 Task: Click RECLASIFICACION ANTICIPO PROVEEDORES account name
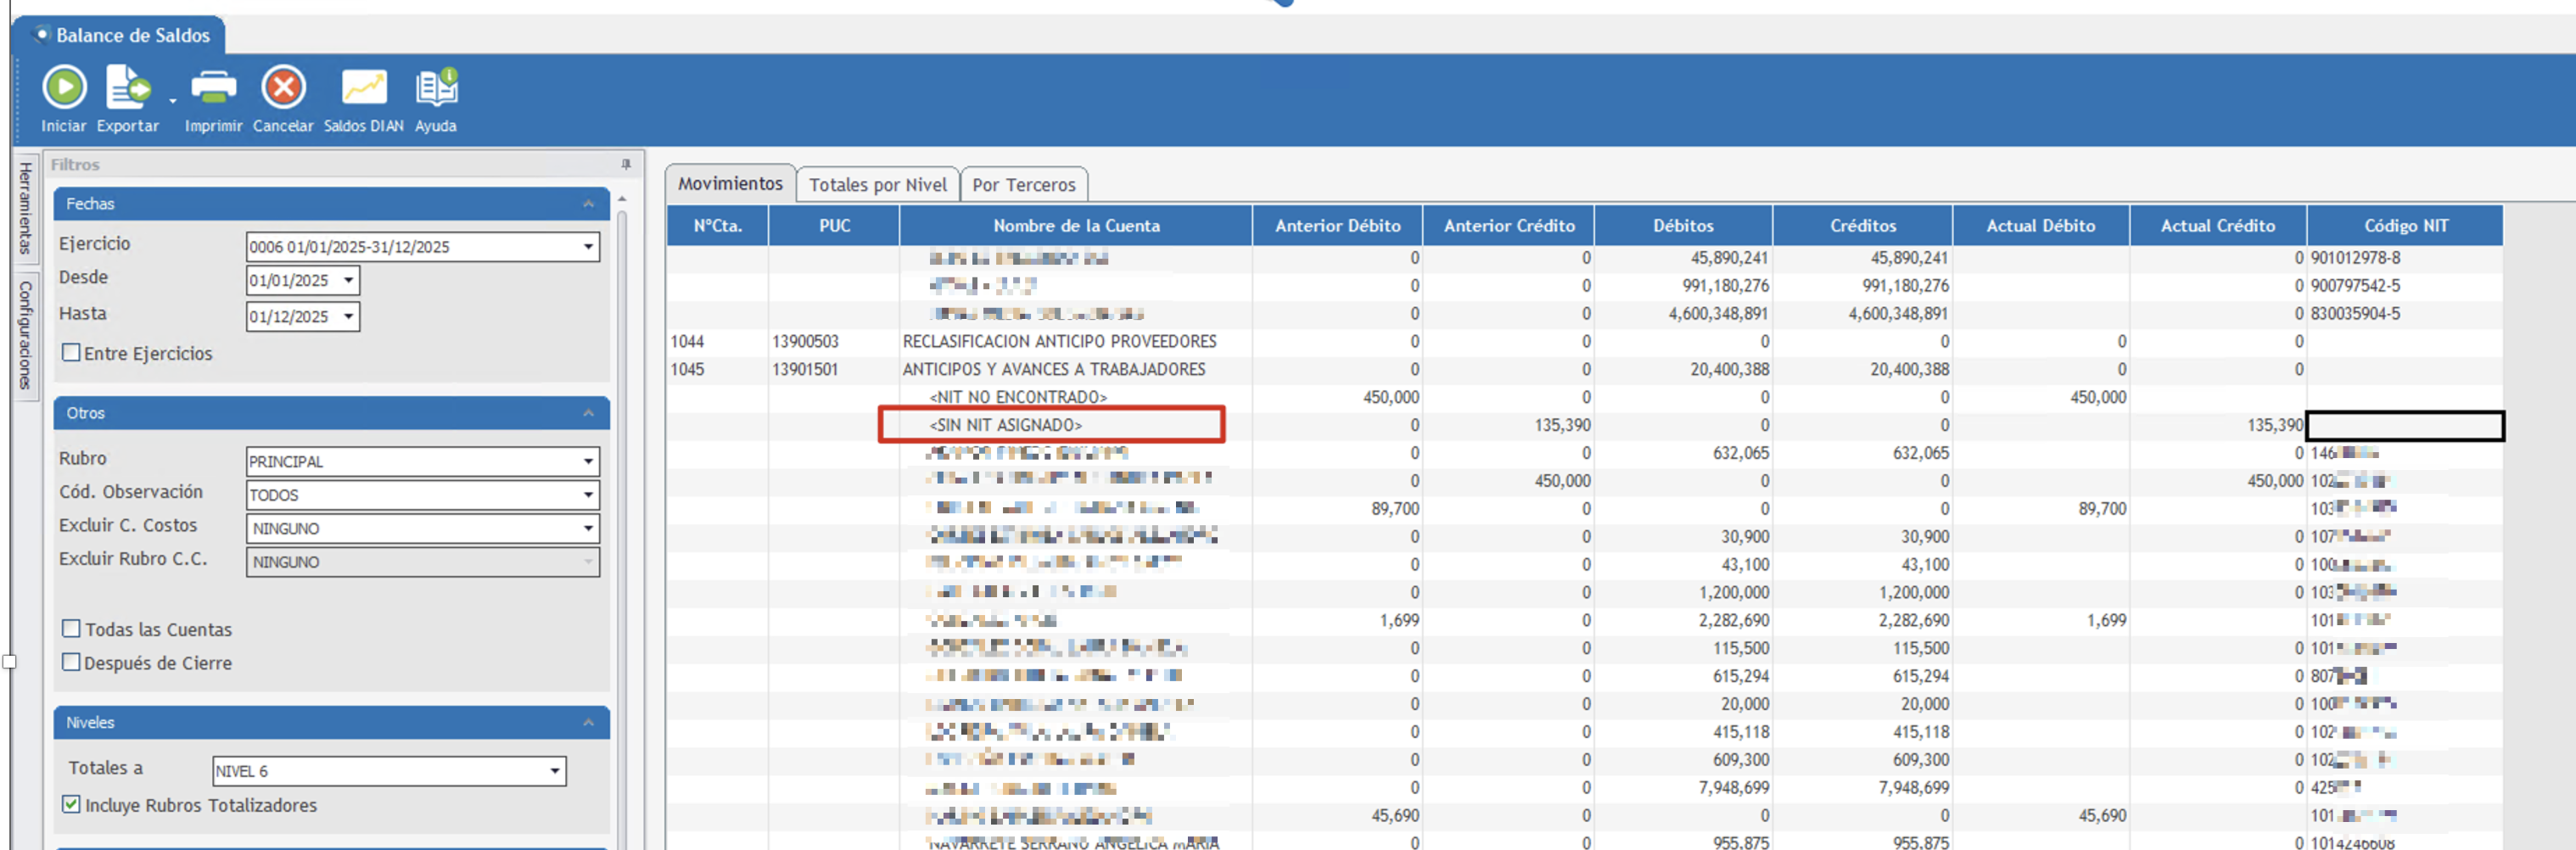point(1059,341)
